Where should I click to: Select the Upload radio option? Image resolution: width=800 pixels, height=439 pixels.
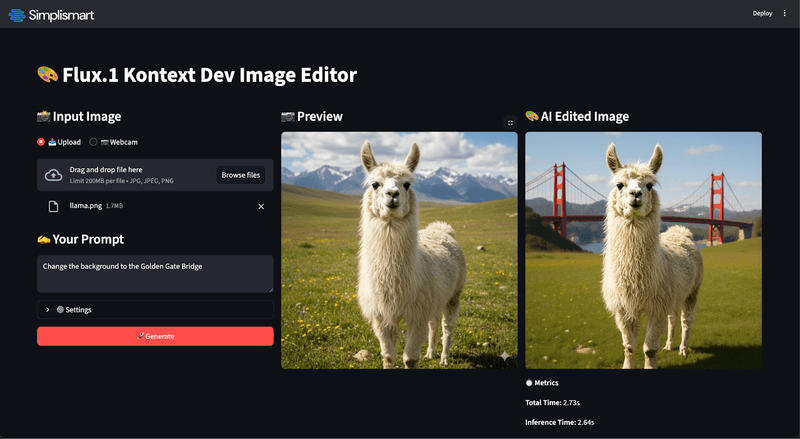coord(41,142)
